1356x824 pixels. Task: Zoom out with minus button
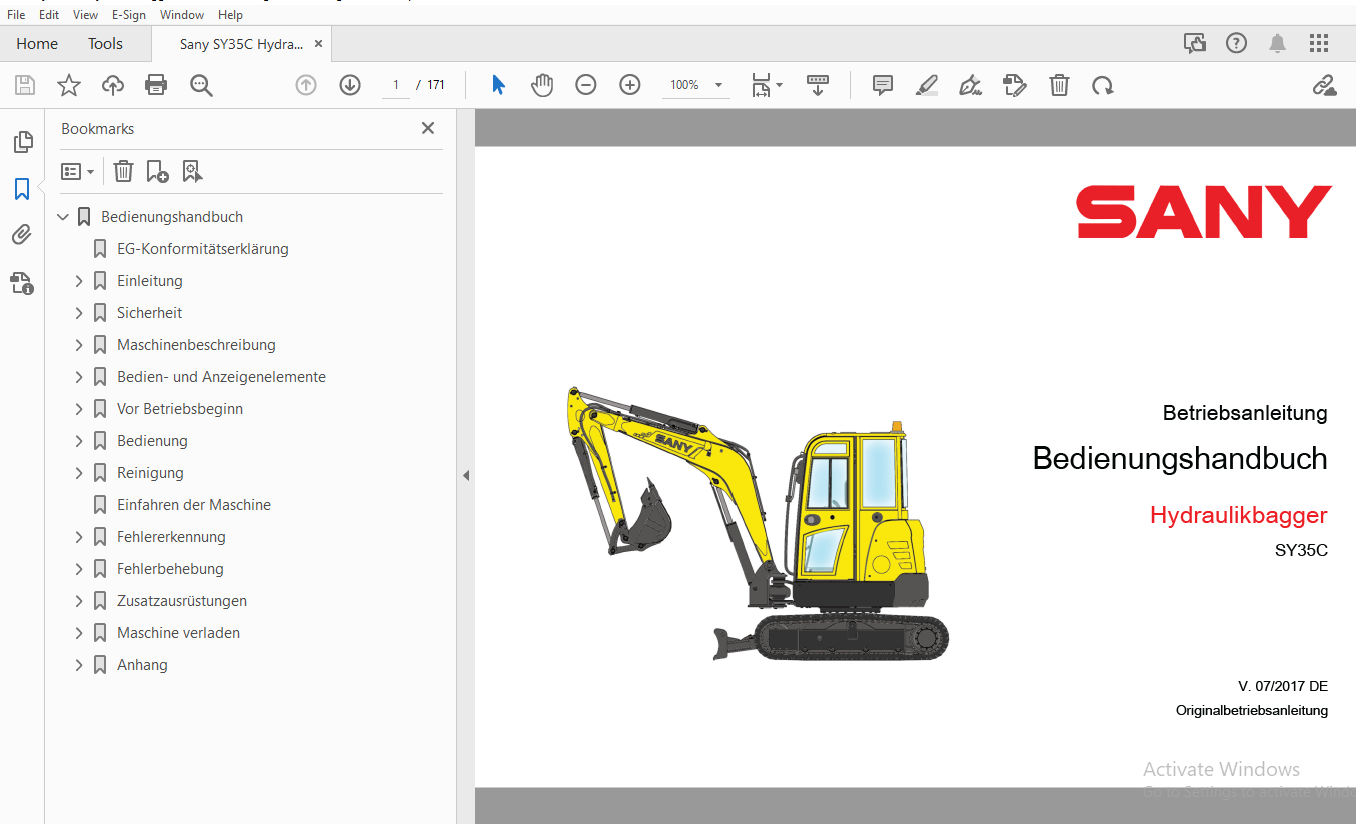click(x=586, y=85)
